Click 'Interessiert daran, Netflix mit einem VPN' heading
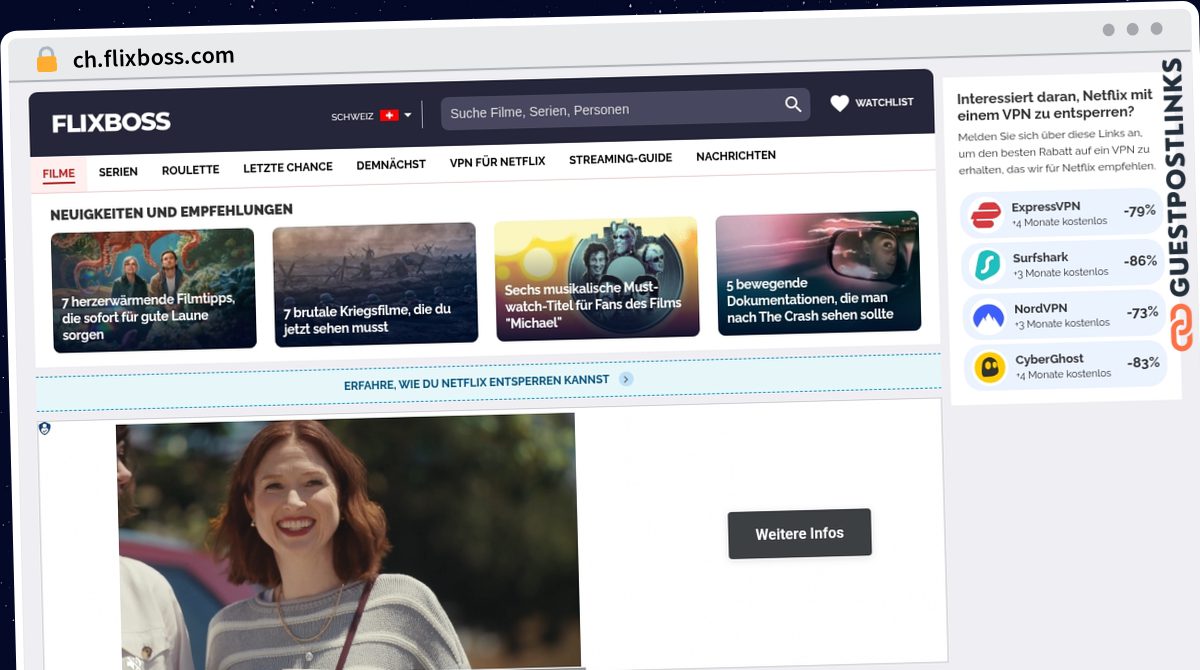The image size is (1200, 670). coord(1054,103)
